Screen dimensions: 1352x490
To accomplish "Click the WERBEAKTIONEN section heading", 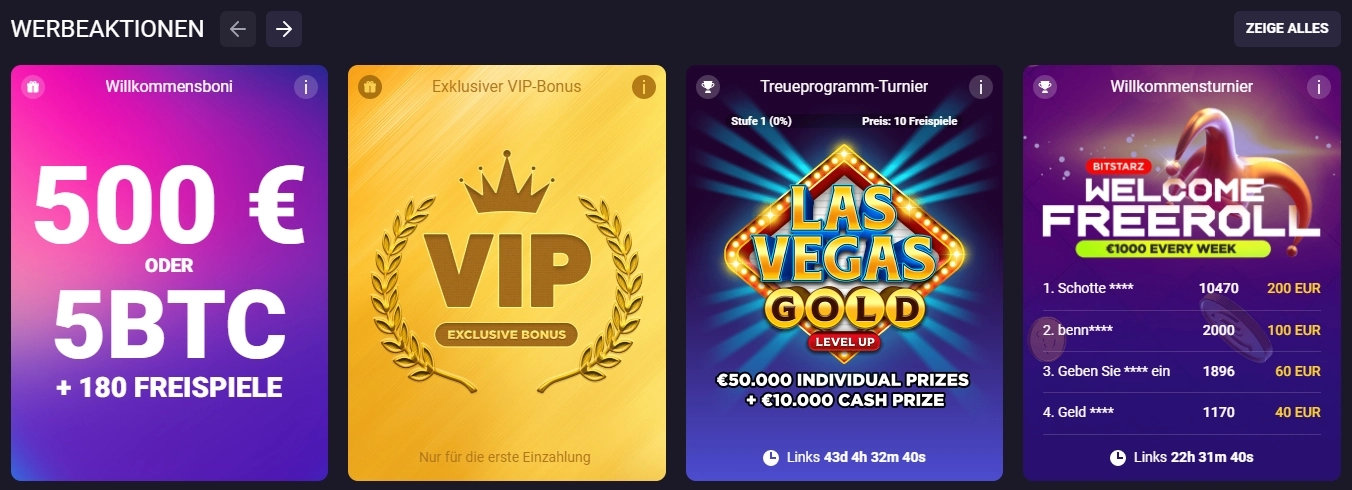I will tap(107, 29).
